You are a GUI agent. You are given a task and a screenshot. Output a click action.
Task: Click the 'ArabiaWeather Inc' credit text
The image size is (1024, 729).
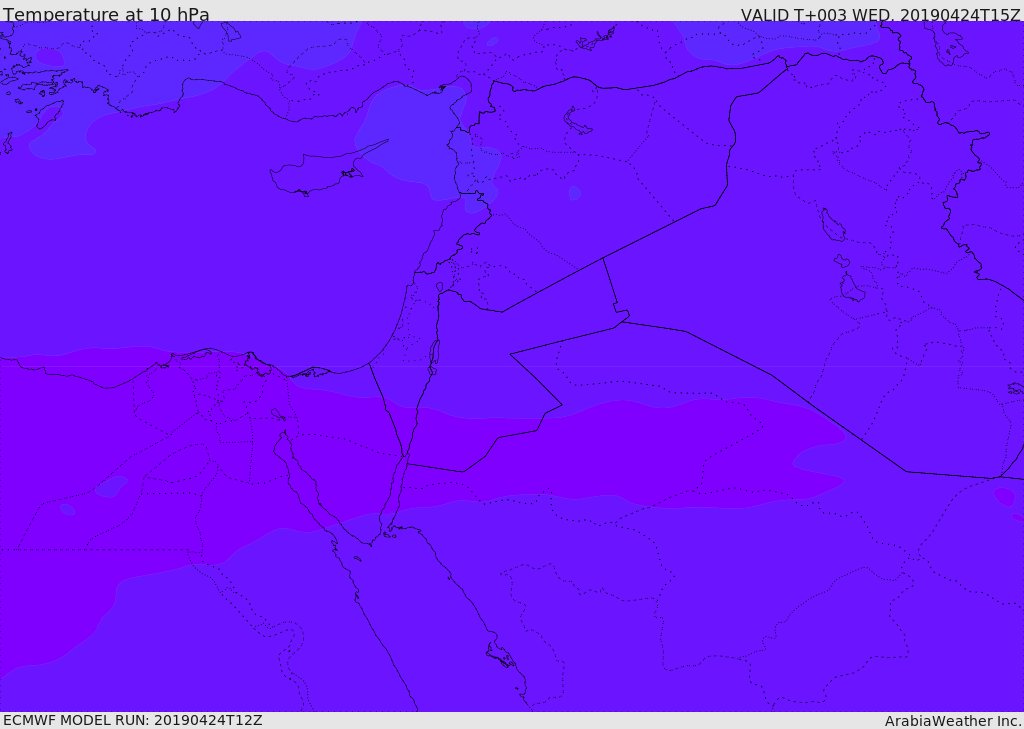[x=953, y=721]
